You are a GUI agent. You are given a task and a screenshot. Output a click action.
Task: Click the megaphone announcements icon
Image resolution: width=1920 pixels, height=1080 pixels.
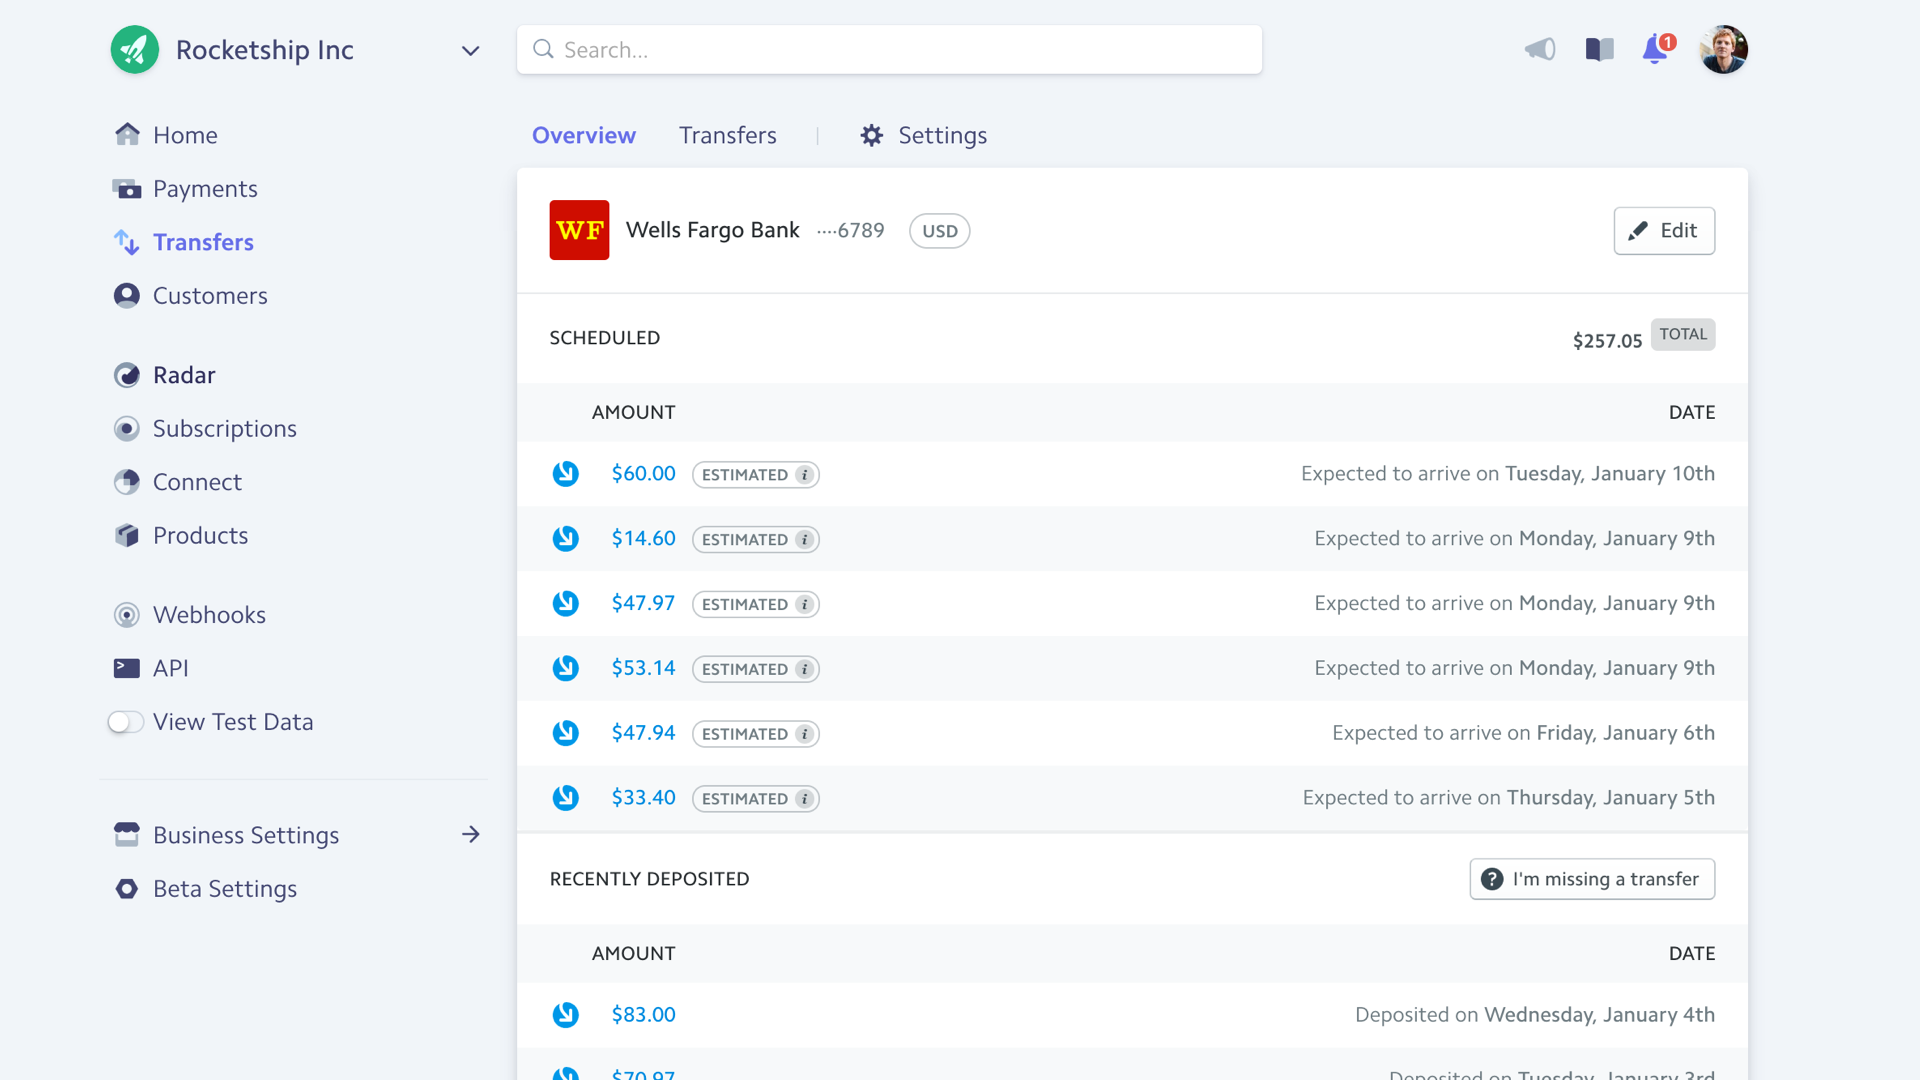[x=1540, y=49]
